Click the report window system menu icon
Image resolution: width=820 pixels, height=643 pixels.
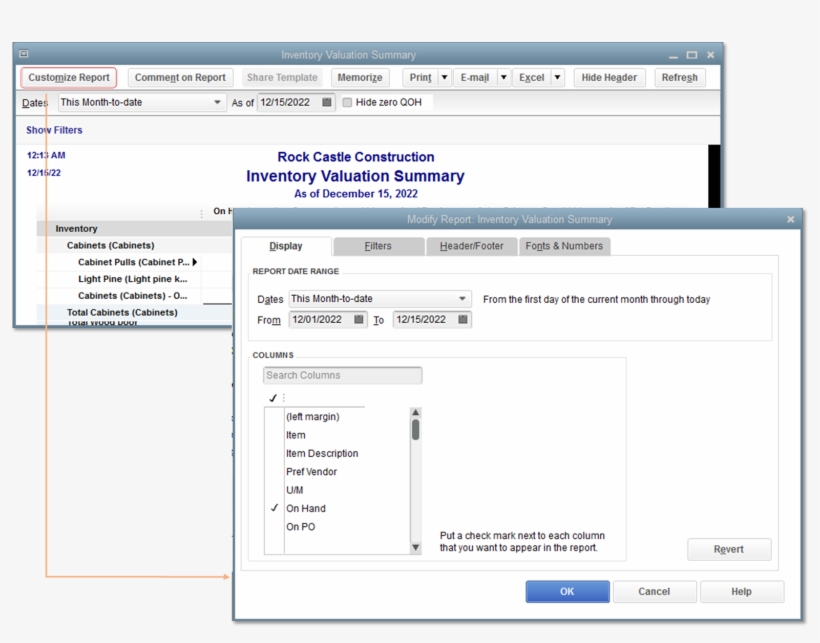click(x=24, y=54)
